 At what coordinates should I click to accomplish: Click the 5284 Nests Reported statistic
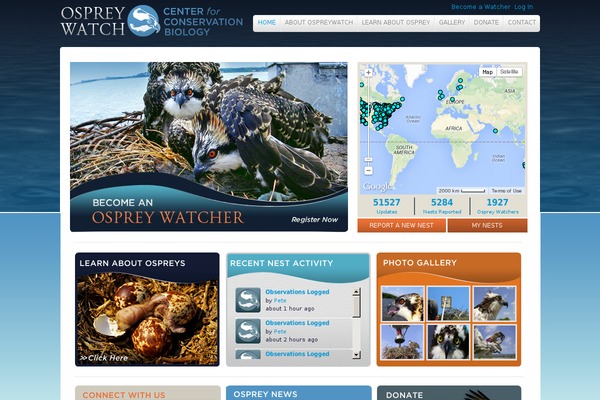(x=442, y=206)
